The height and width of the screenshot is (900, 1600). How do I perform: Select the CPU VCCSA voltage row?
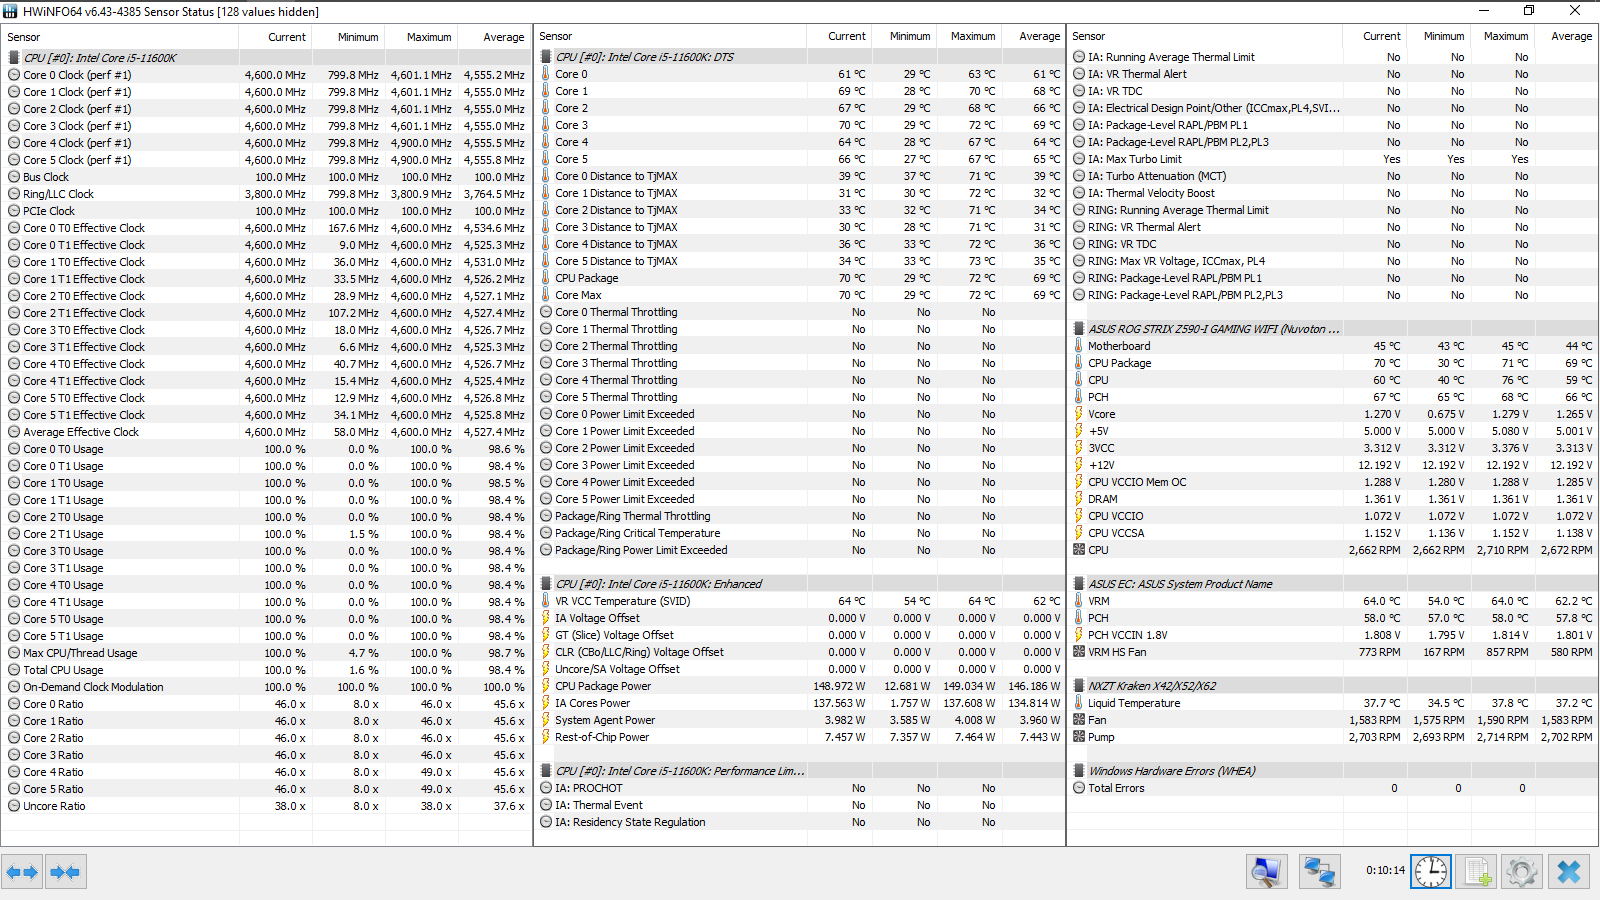(x=1333, y=533)
